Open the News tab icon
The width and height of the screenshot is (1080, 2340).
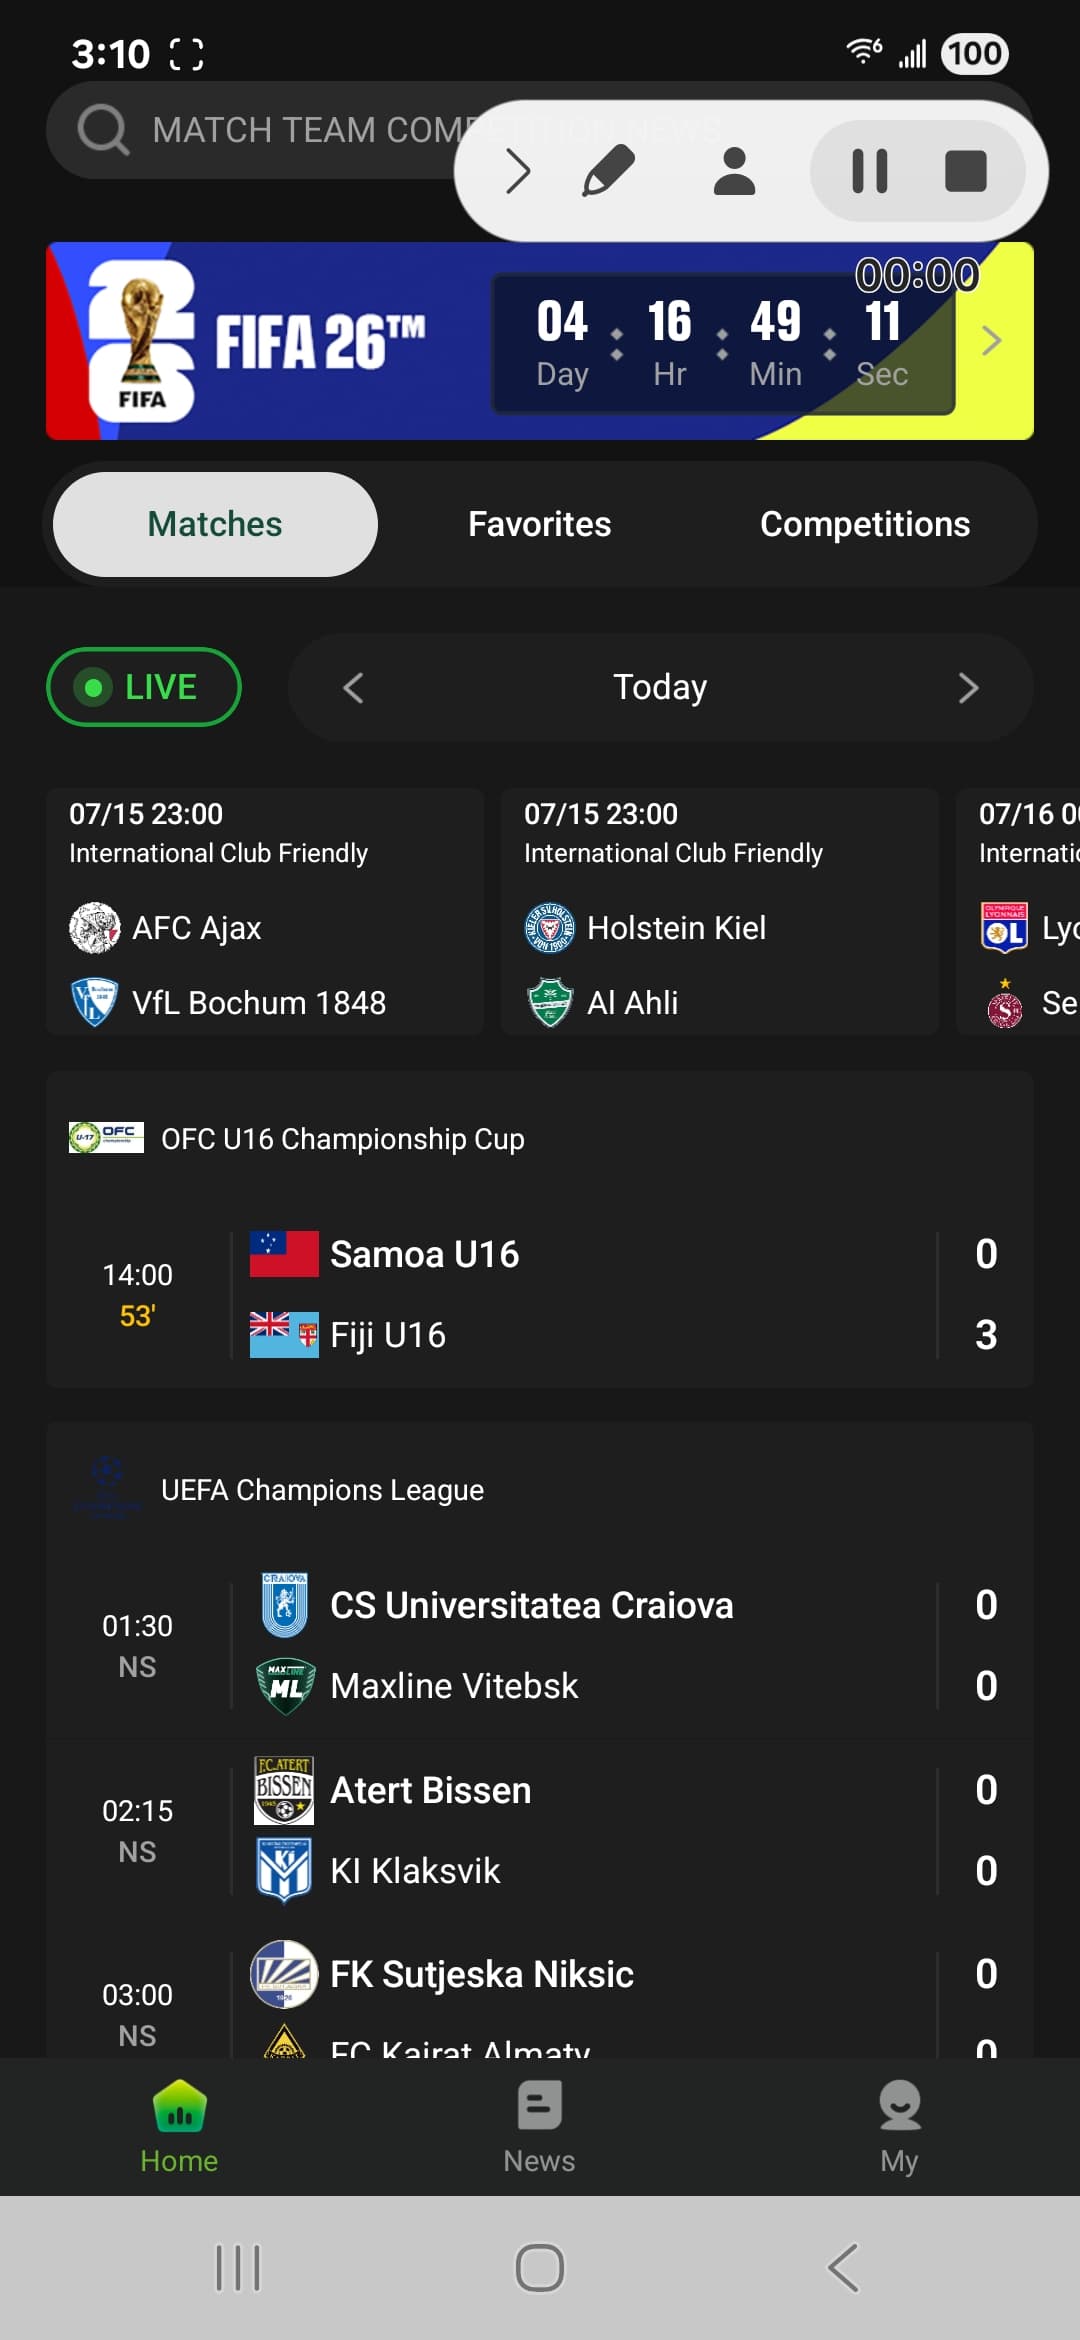click(539, 2106)
